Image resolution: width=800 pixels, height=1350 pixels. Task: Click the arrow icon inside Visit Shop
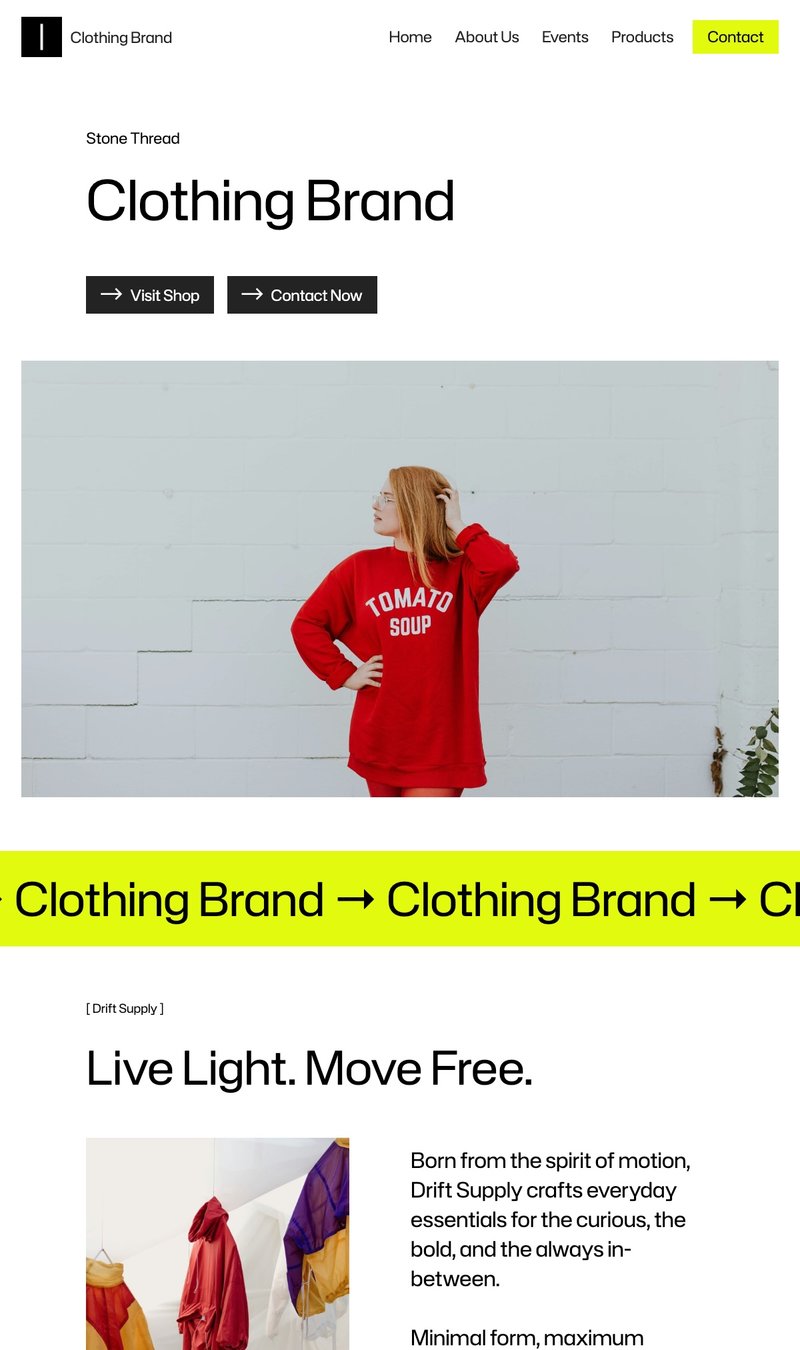[x=111, y=294]
